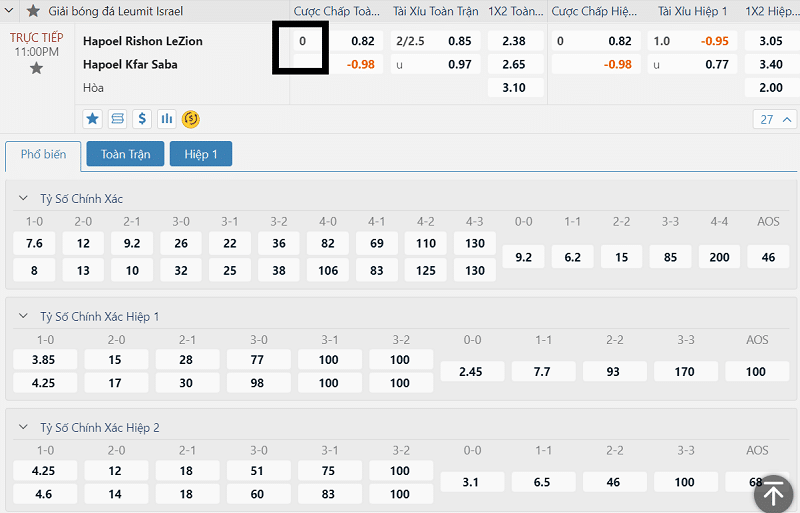Screen dimensions: 800x513
Task: Choose correct score 2-1 odds 9.2
Action: (x=132, y=243)
